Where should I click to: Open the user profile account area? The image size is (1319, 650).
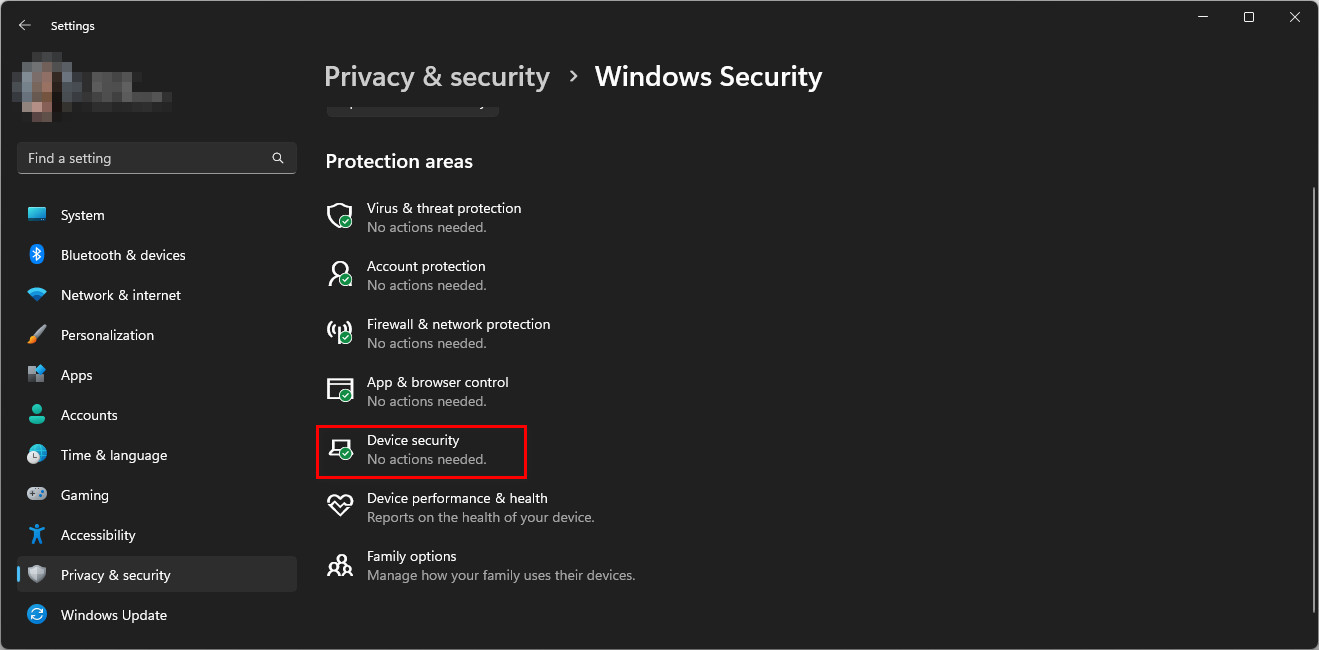pos(90,88)
